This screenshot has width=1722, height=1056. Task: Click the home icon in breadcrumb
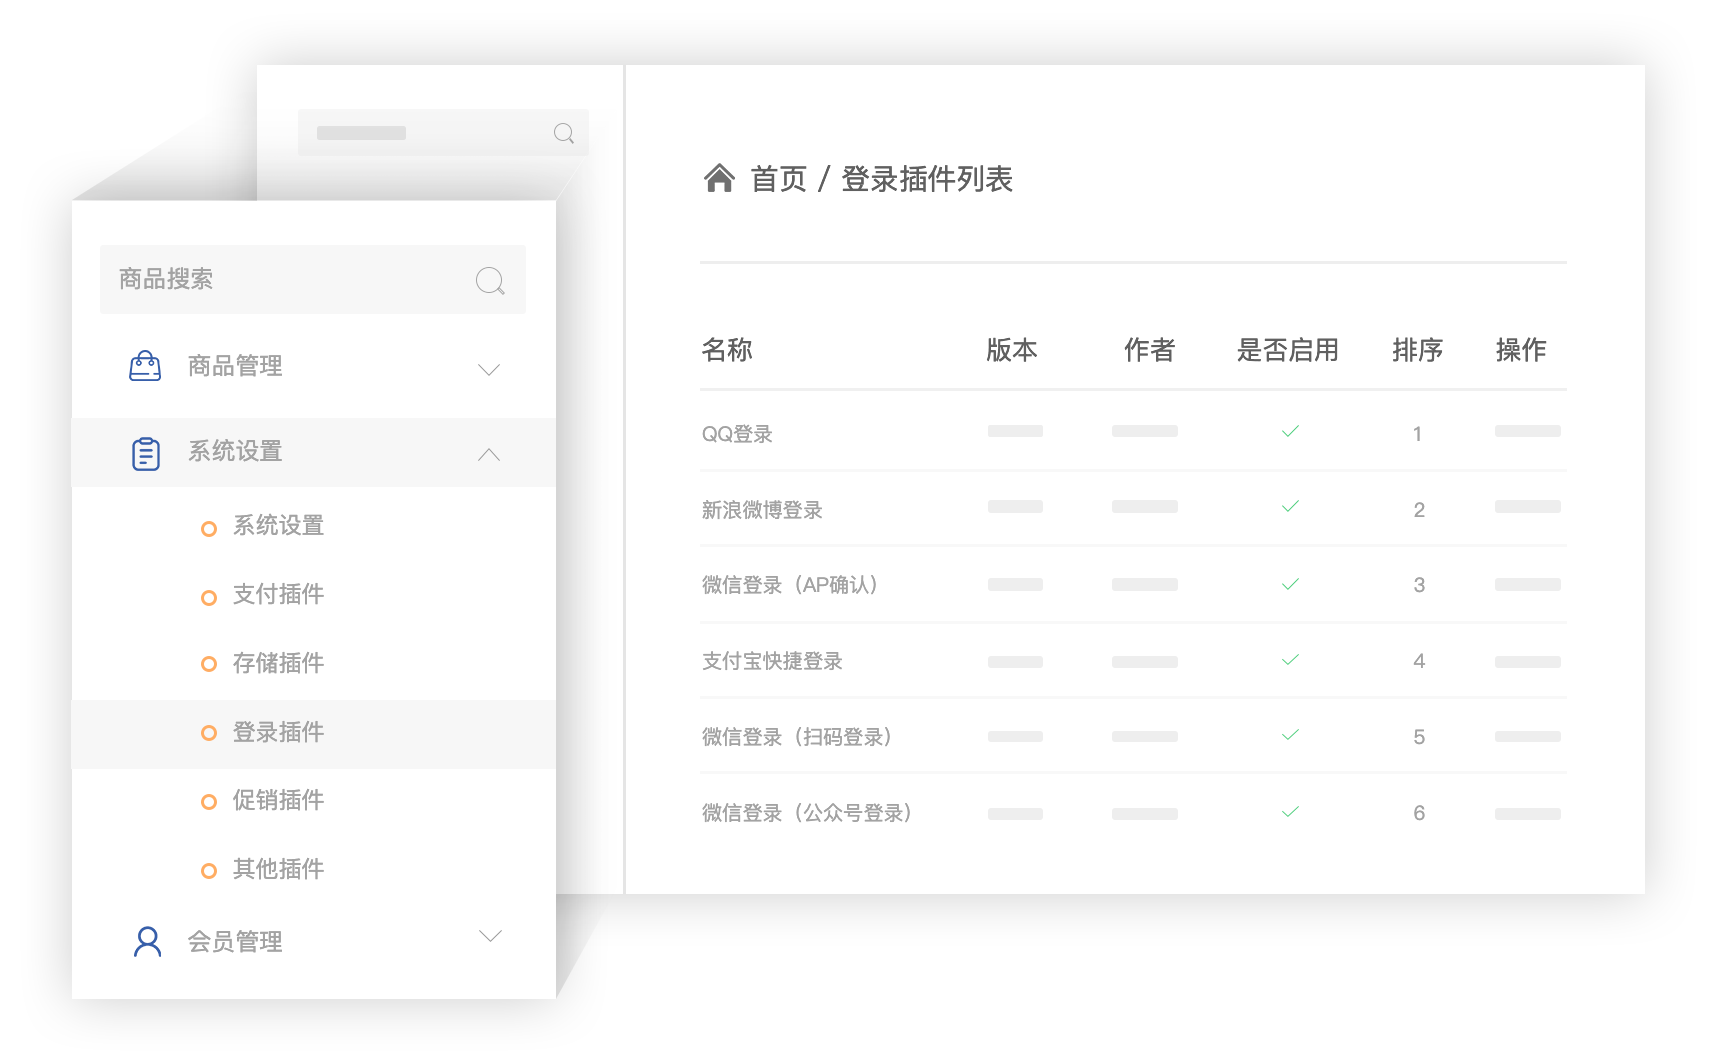[x=719, y=178]
